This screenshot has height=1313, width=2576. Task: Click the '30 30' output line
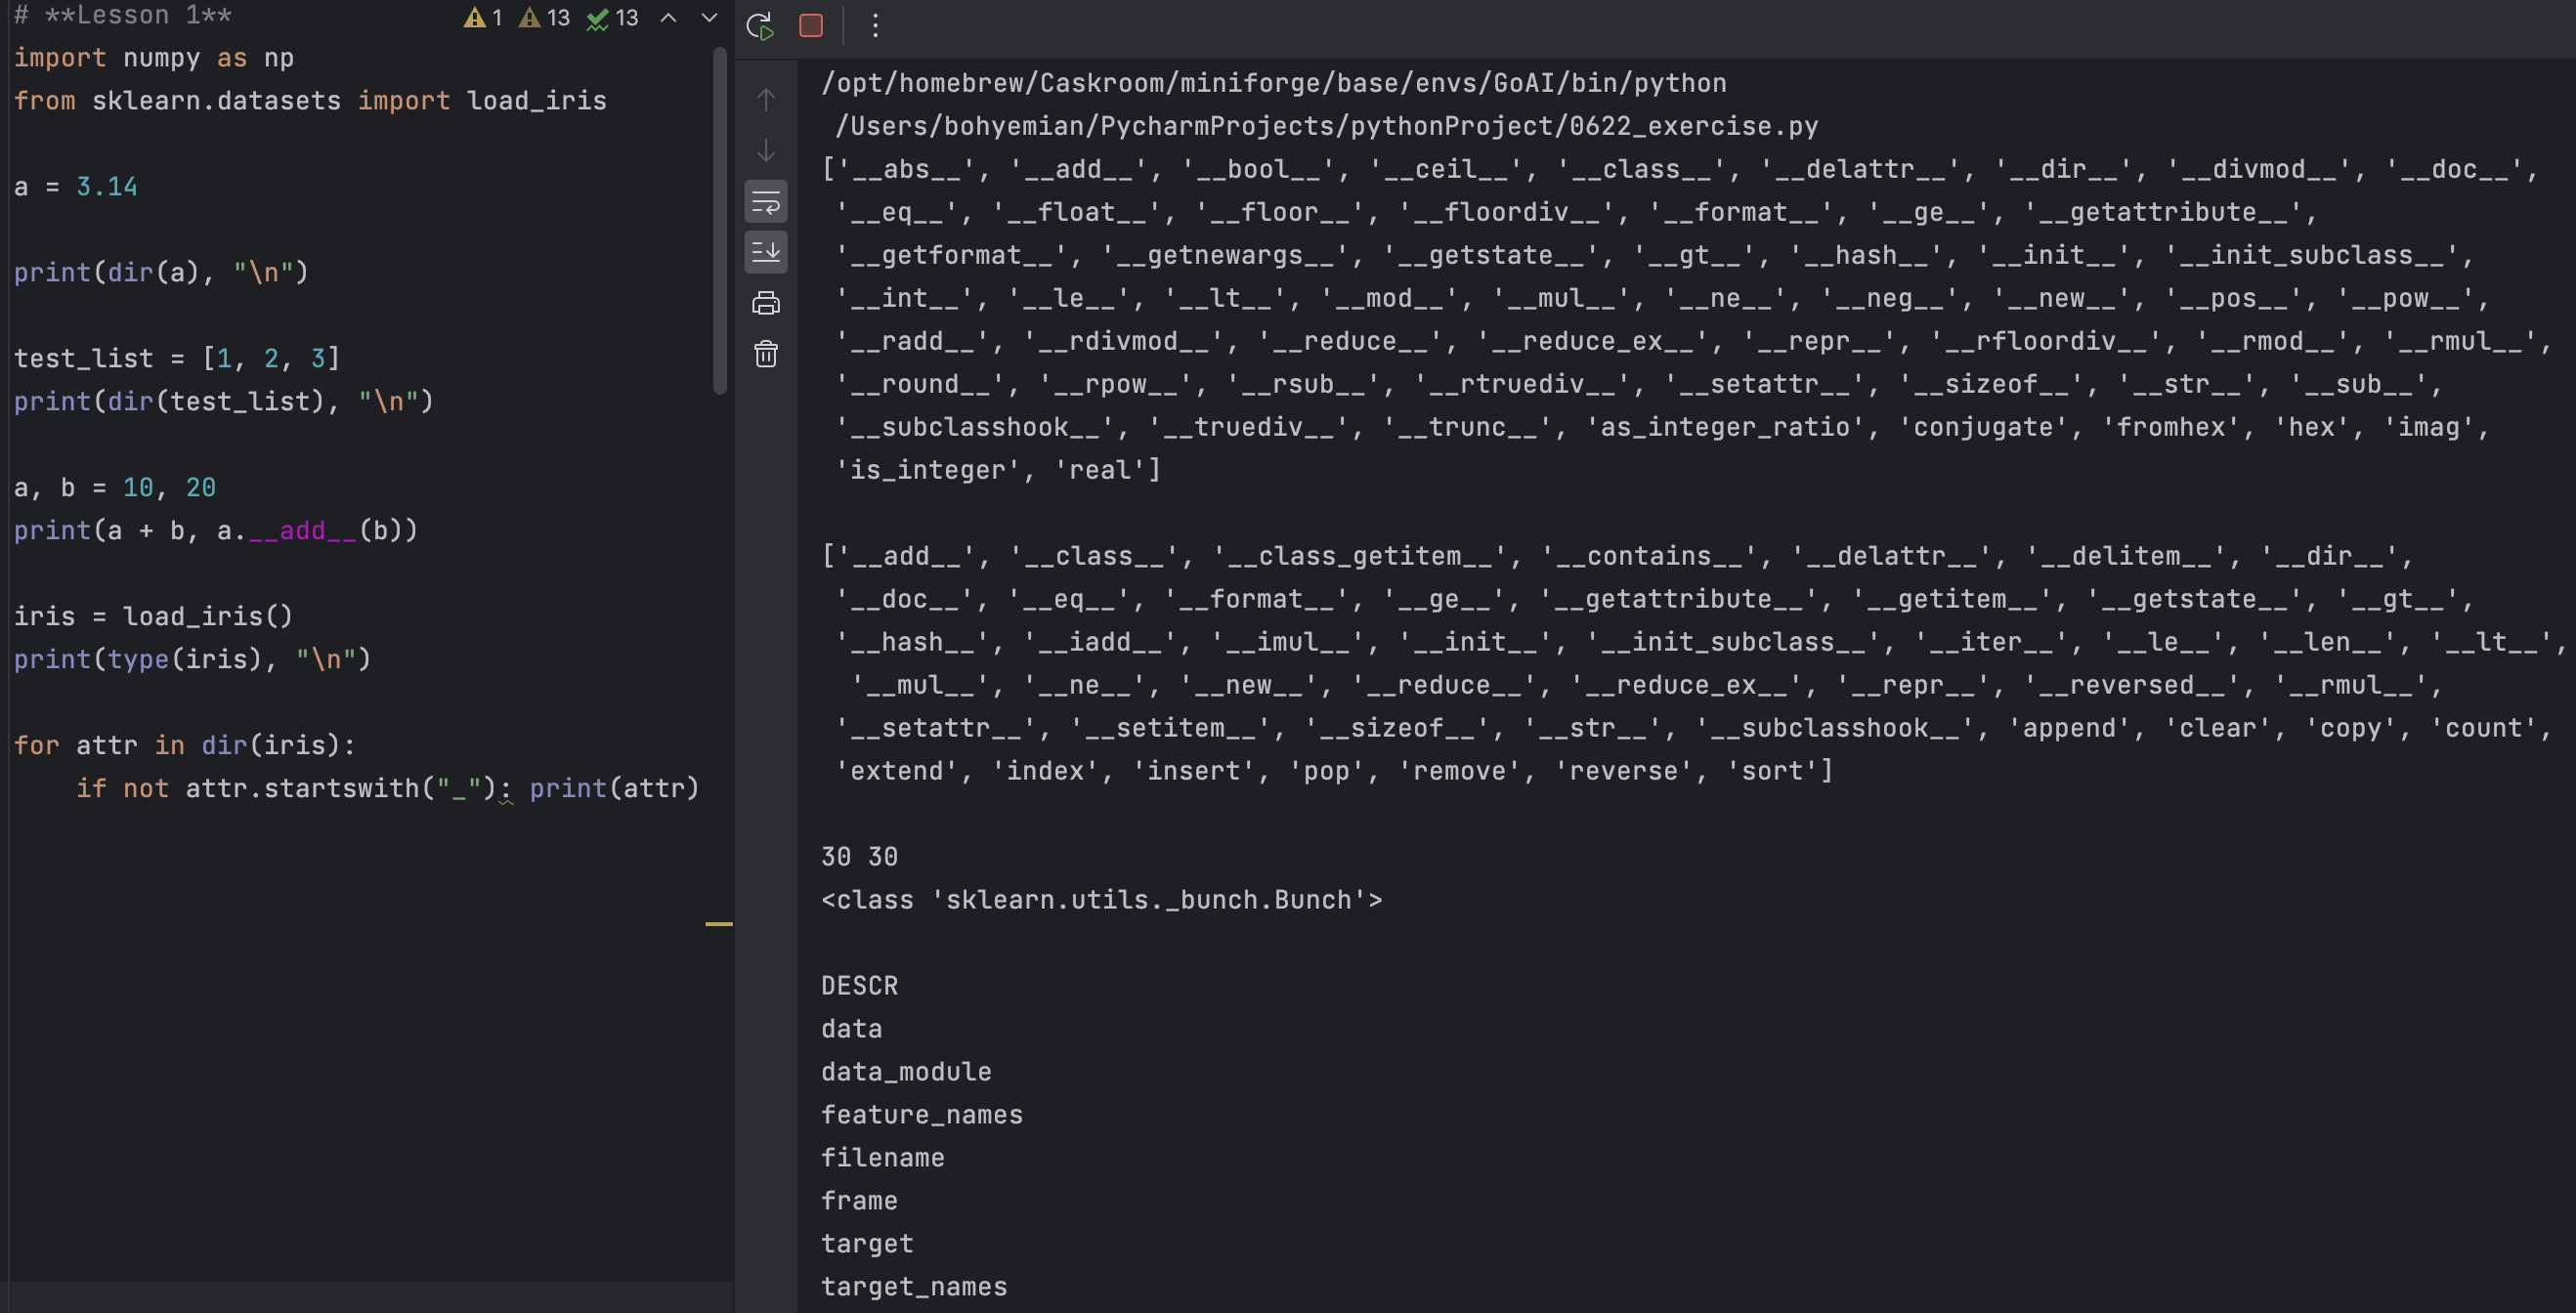point(860,857)
